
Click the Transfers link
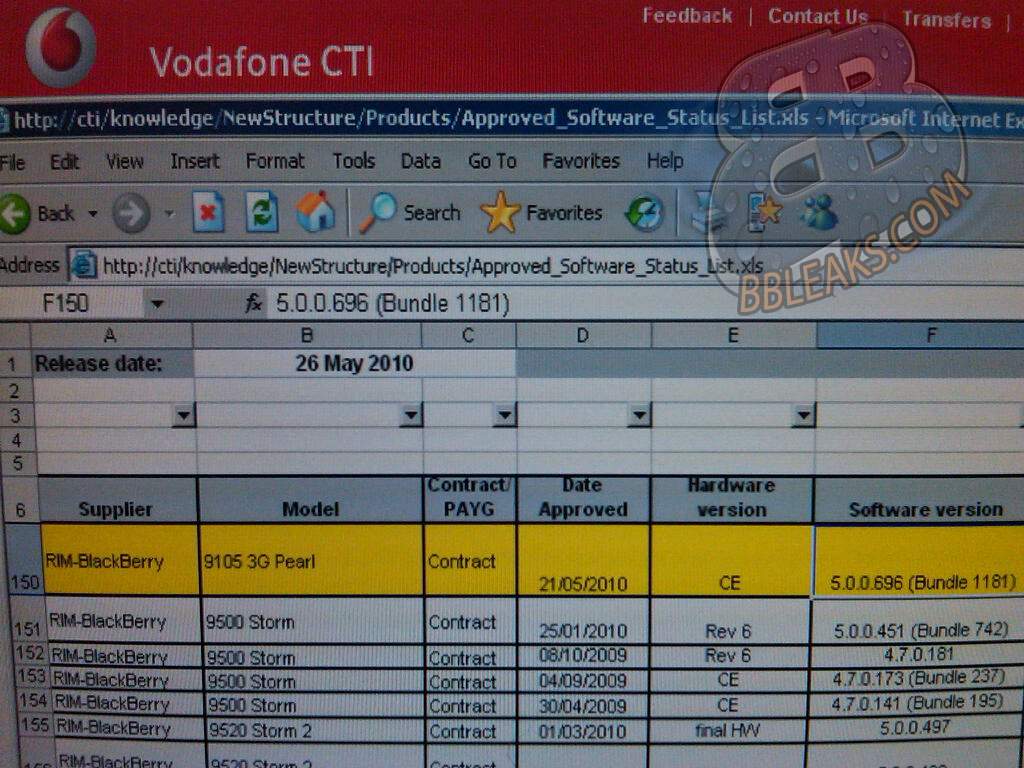(x=947, y=20)
